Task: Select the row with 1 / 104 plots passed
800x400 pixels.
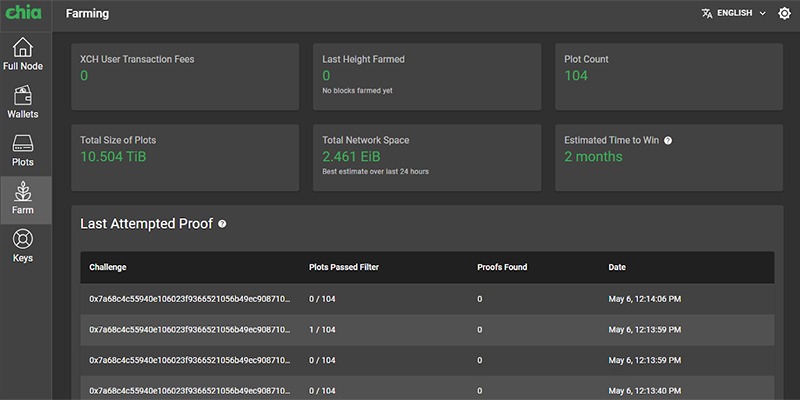Action: 427,330
